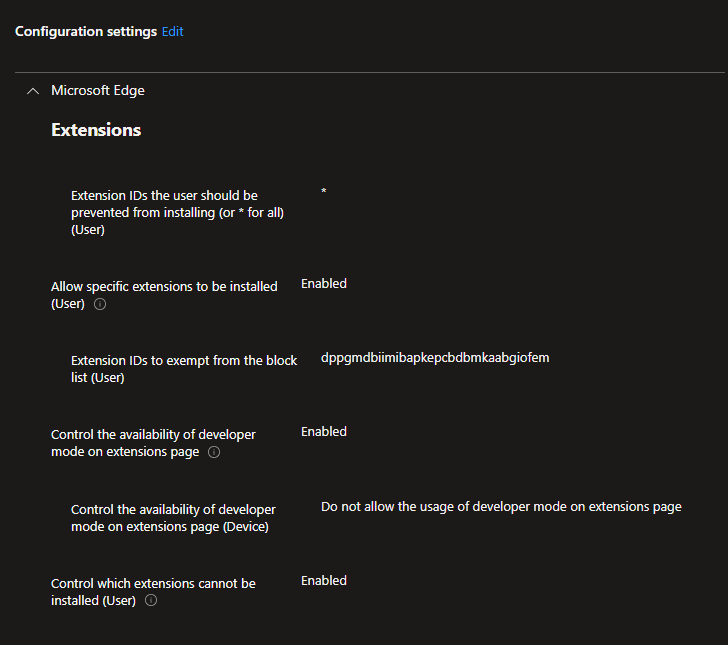Select the Microsoft Edge section label

point(98,90)
